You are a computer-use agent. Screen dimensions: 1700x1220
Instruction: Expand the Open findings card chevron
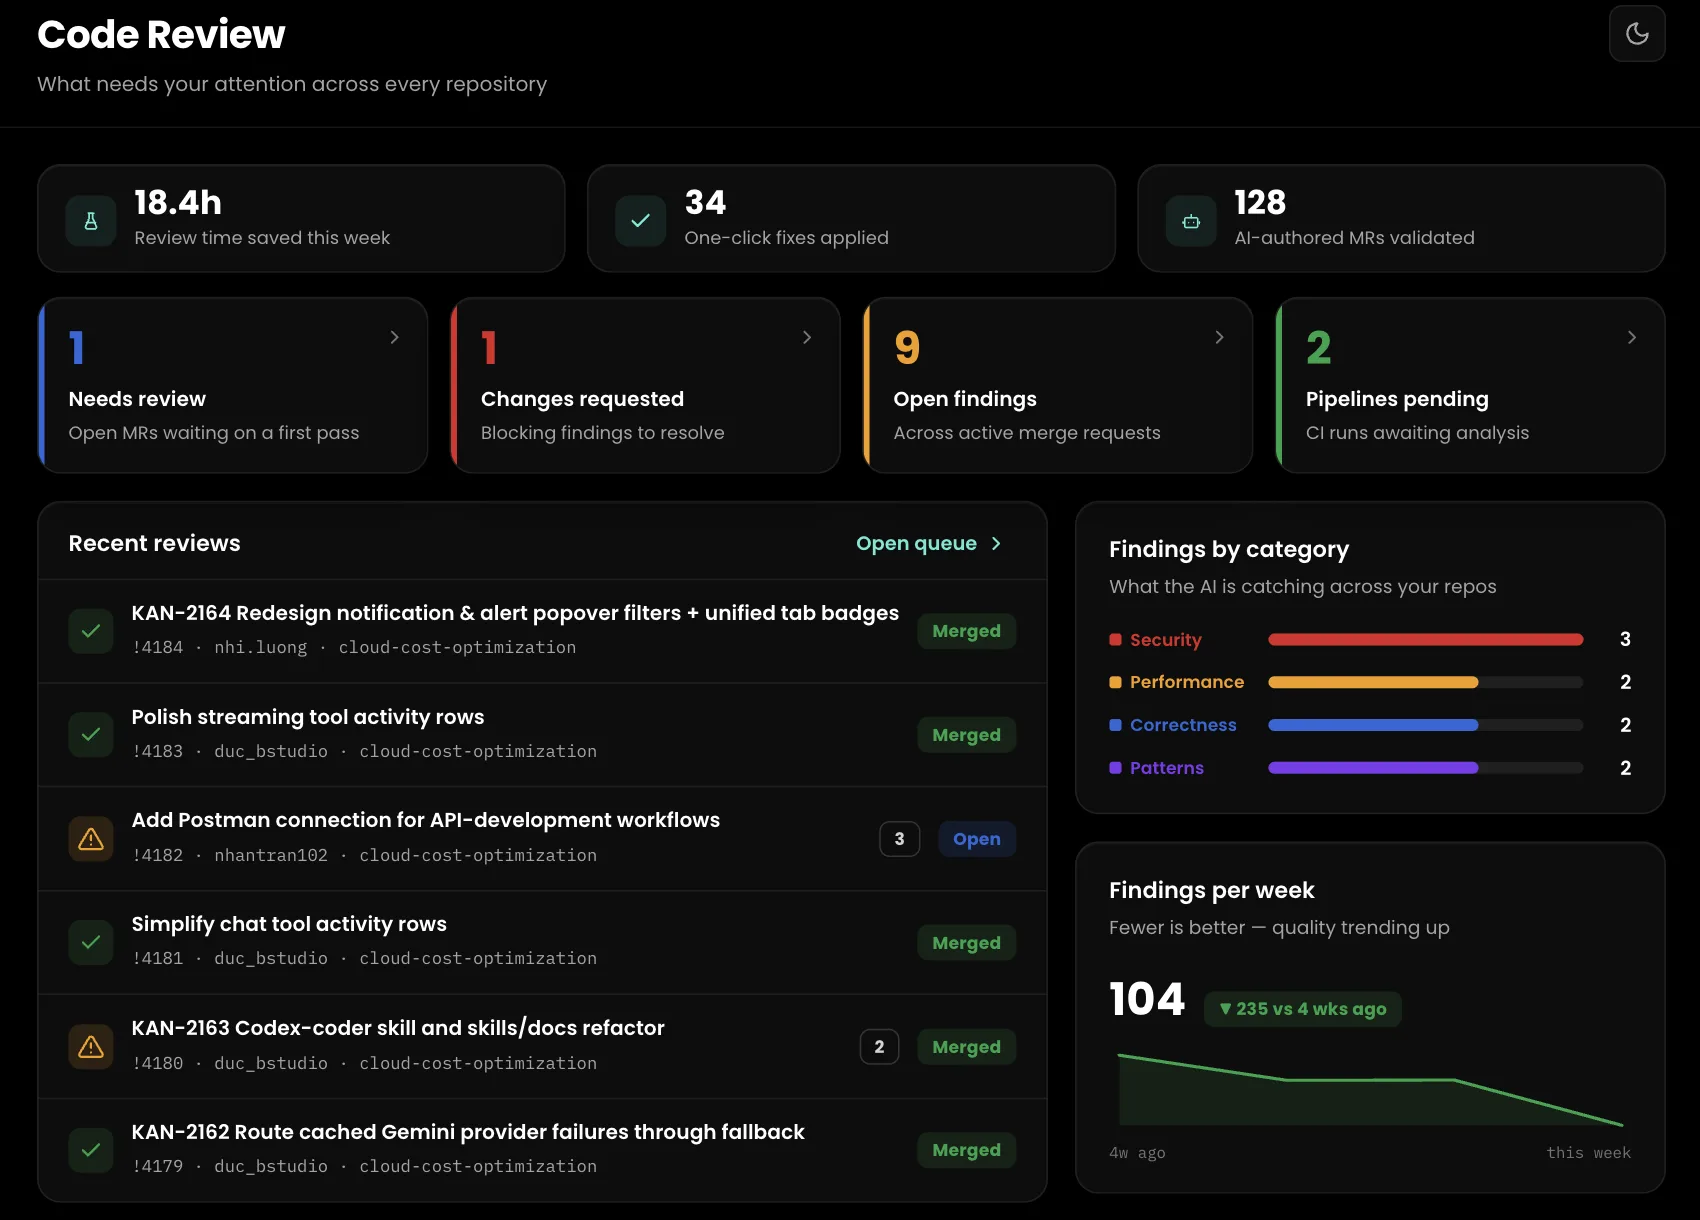click(1219, 337)
